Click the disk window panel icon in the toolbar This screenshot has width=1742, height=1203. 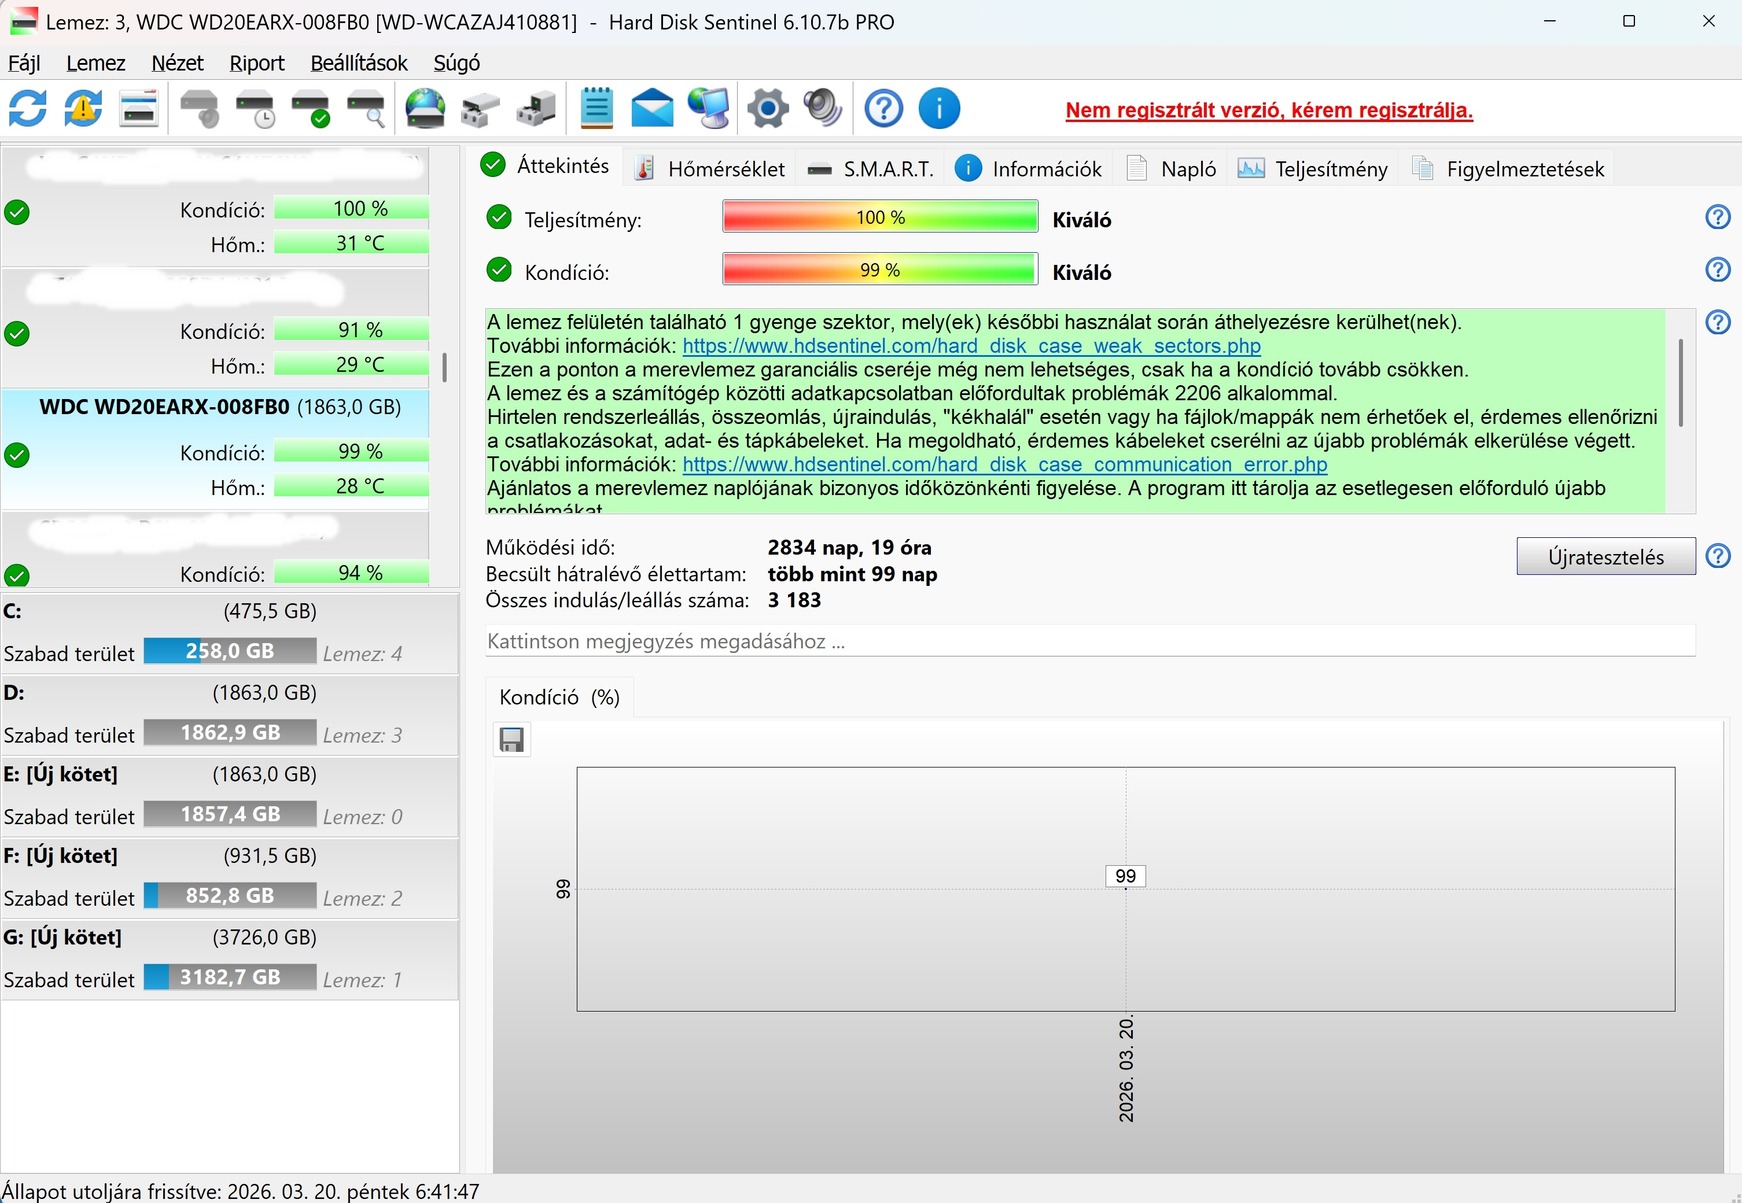pos(139,109)
